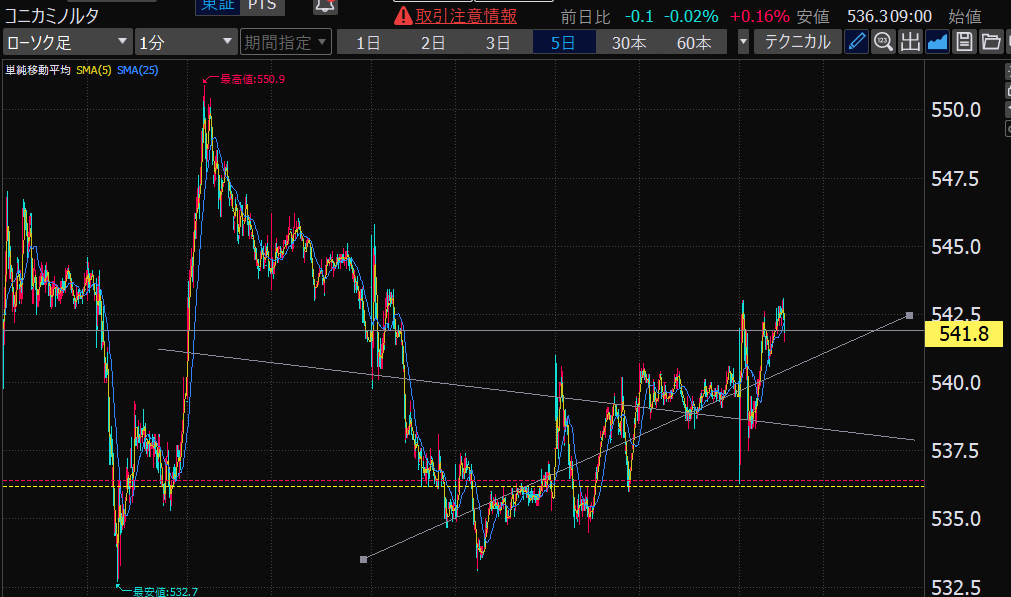The image size is (1011, 597).
Task: Click the trendline's upper right end handle
Action: click(909, 315)
